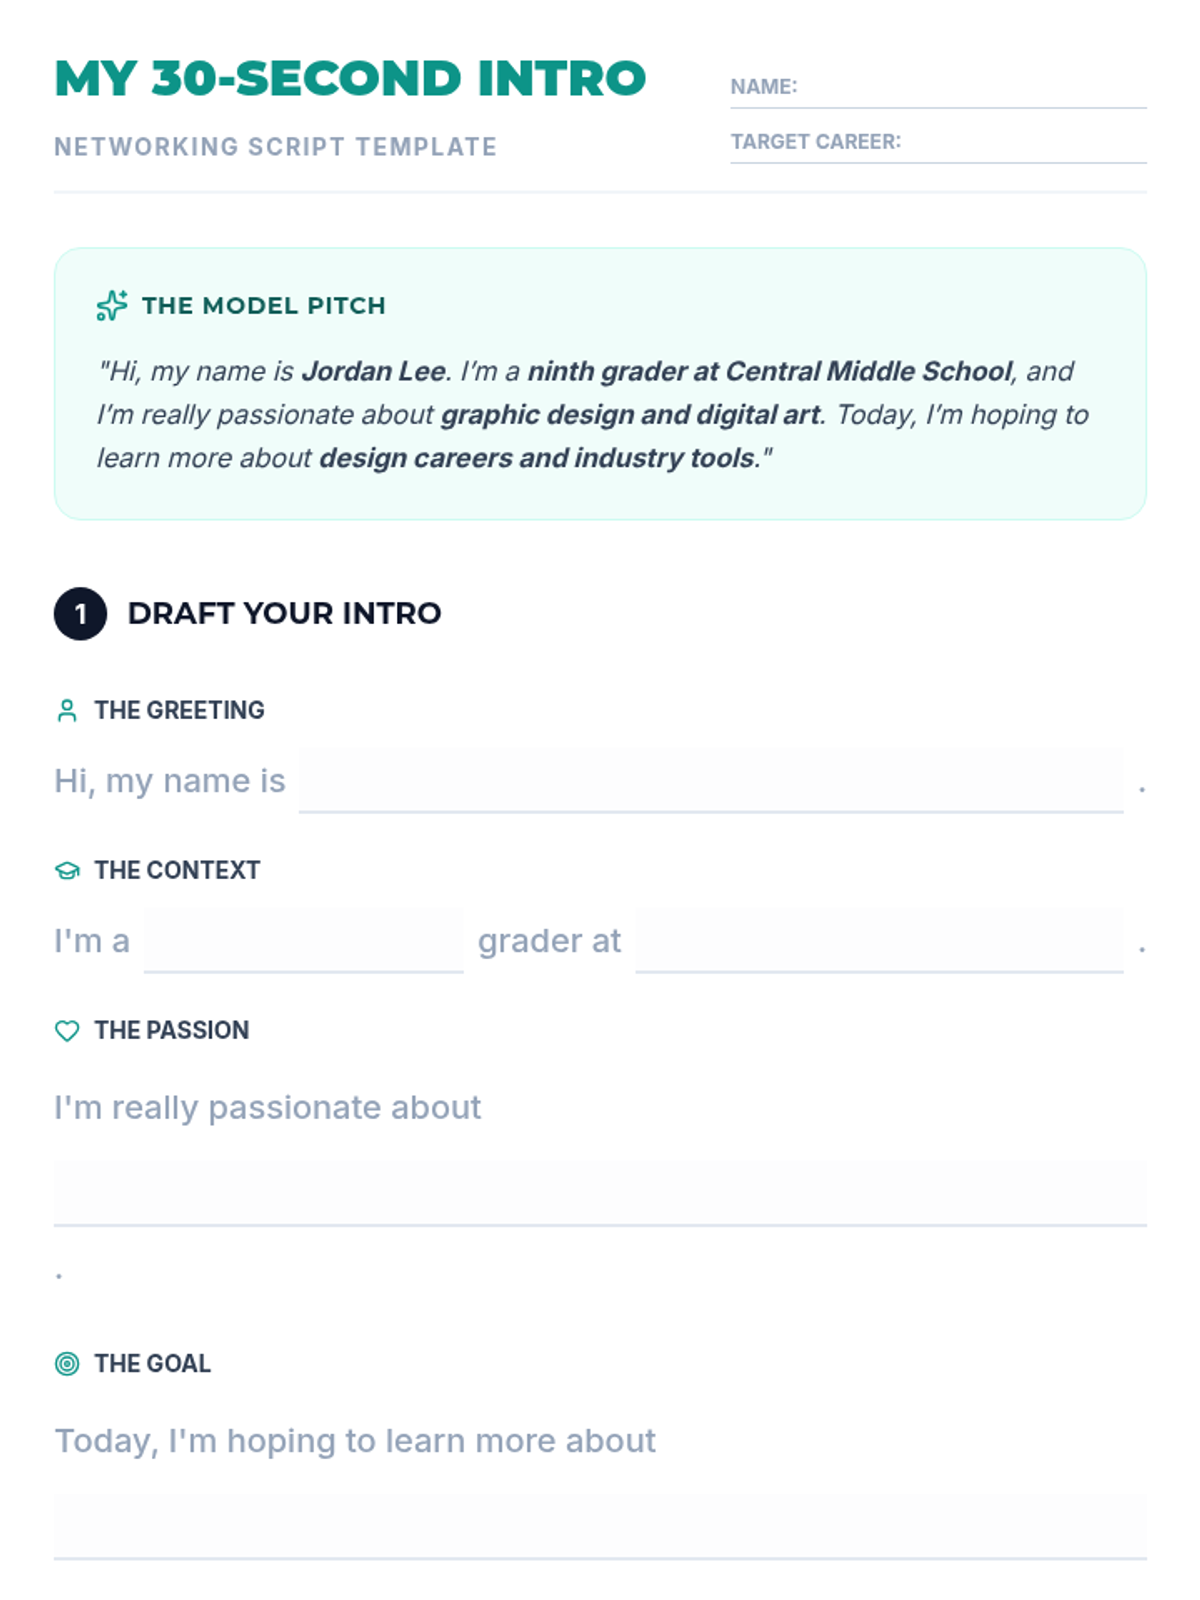1200x1600 pixels.
Task: Click the 'My 30-Second Intro' title
Action: tap(350, 79)
